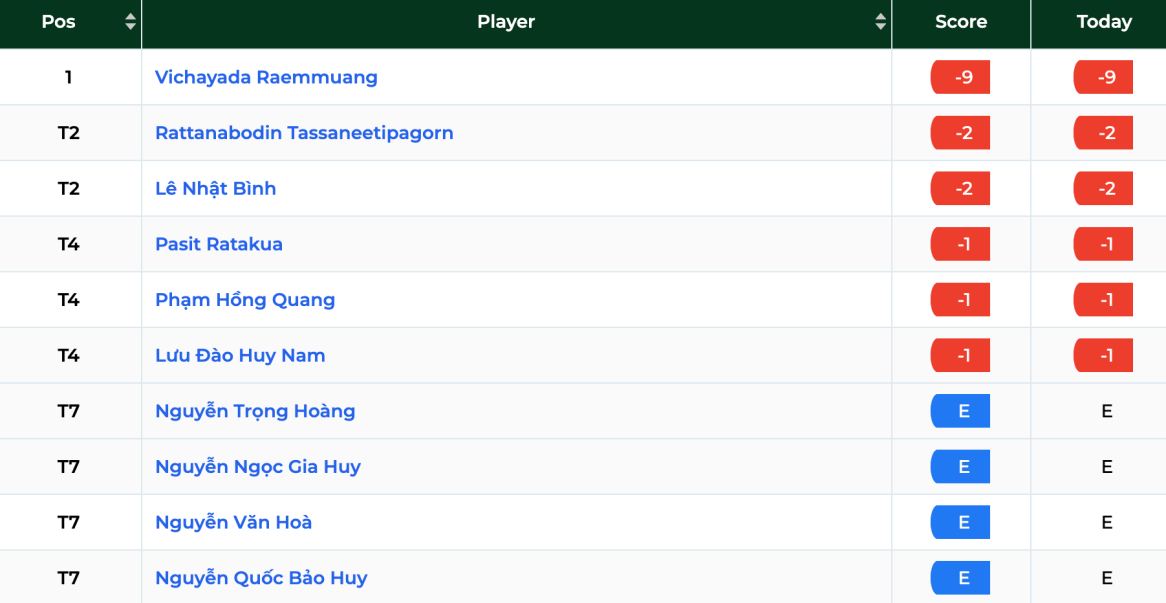The height and width of the screenshot is (603, 1166).
Task: Click the red -9 Today badge
Action: [x=1103, y=77]
